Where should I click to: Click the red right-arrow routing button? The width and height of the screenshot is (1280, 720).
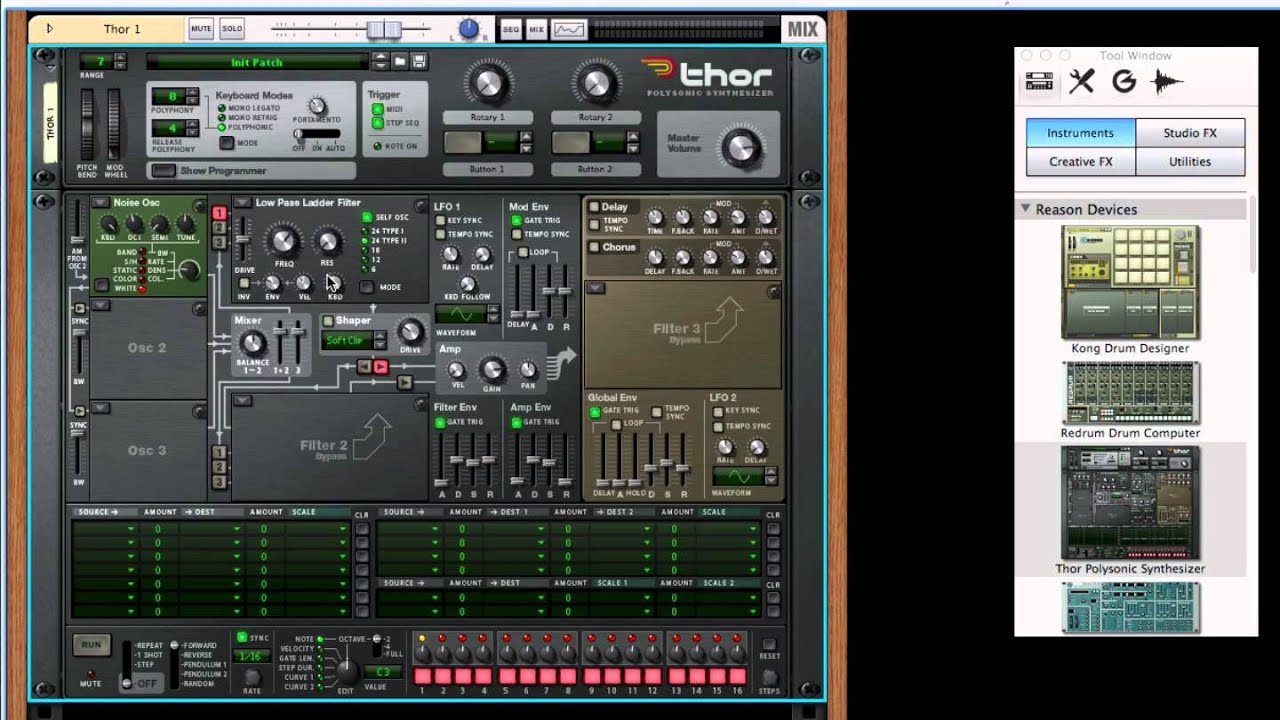[381, 367]
